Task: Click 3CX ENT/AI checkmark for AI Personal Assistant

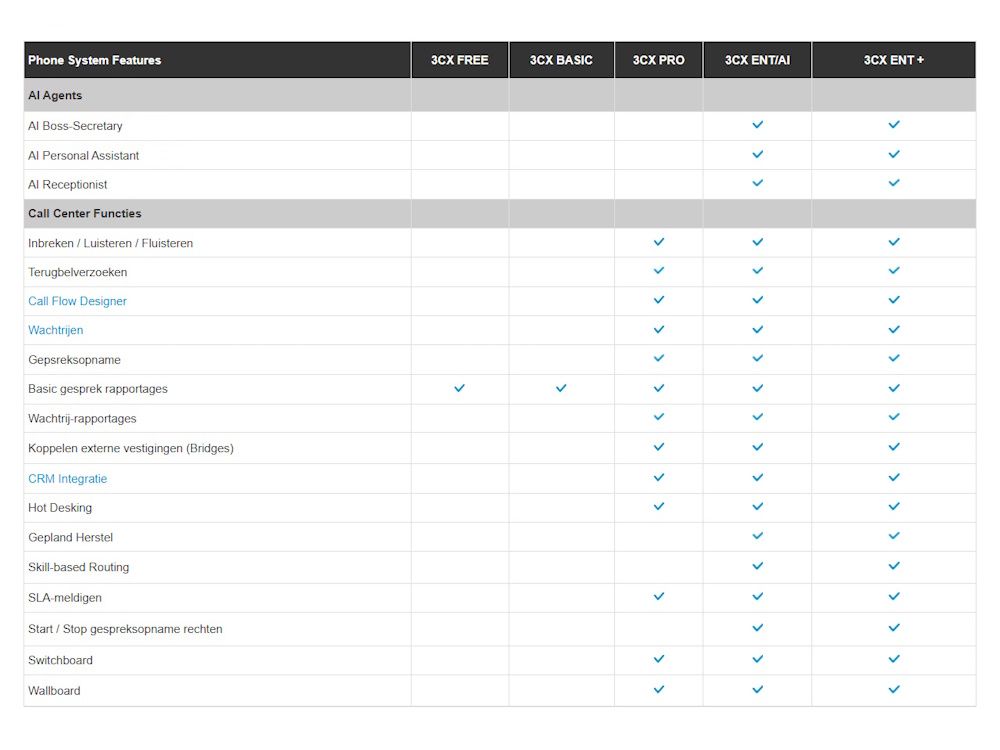Action: coord(758,154)
